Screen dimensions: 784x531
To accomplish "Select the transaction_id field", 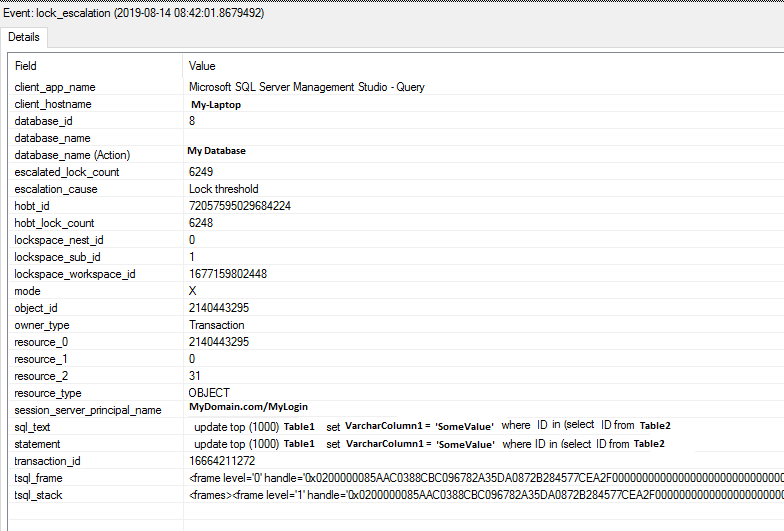I will pos(48,461).
